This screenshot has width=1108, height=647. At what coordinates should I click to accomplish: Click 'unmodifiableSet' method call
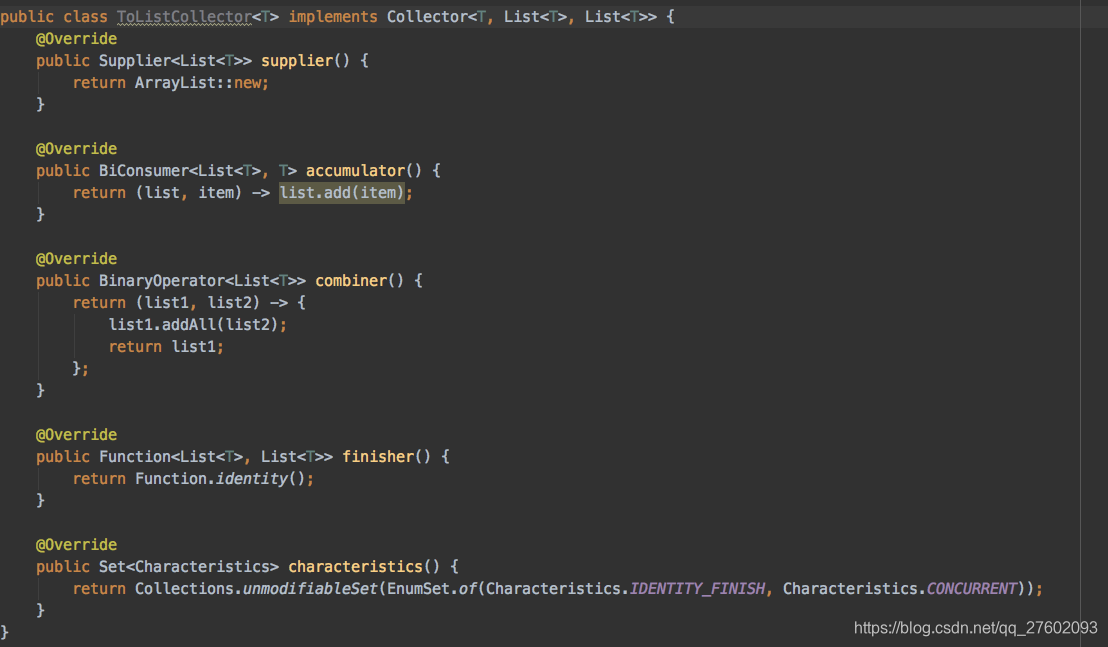point(310,588)
